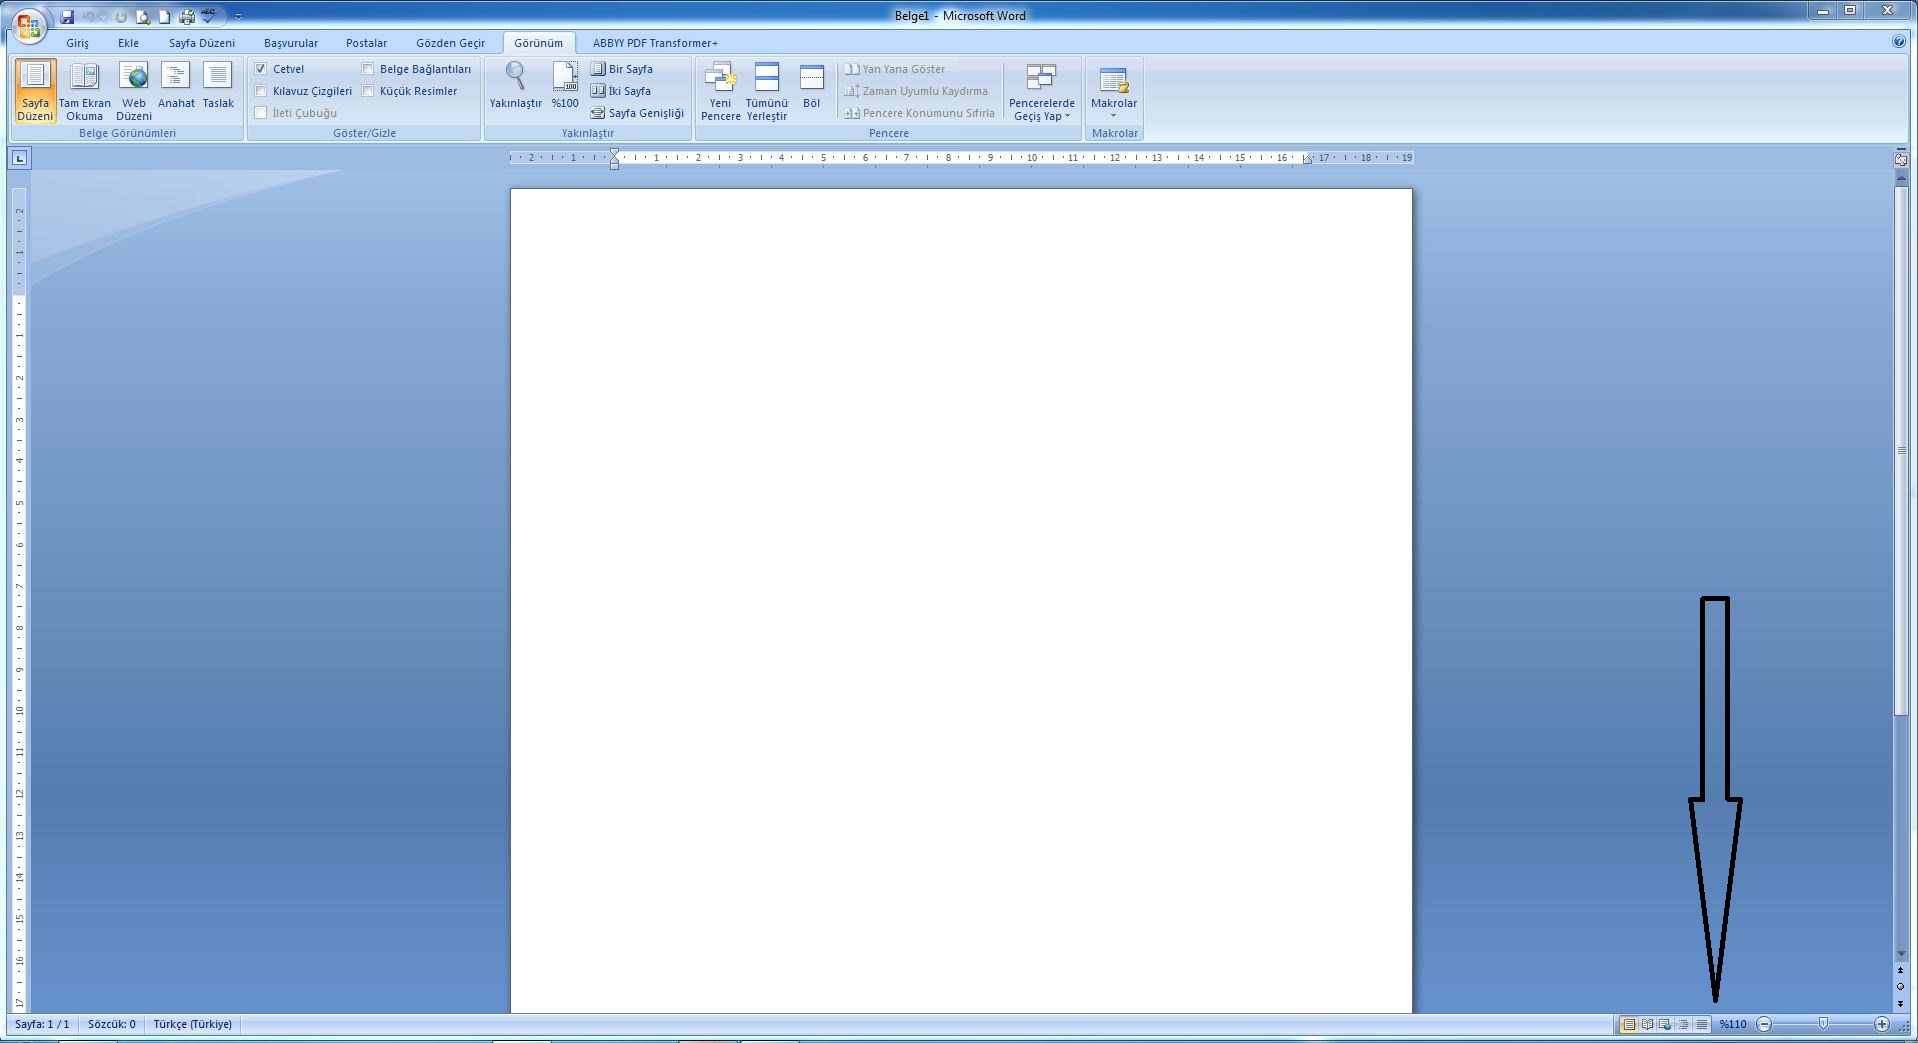This screenshot has width=1918, height=1043.
Task: Quick print using the printer icon
Action: click(187, 16)
